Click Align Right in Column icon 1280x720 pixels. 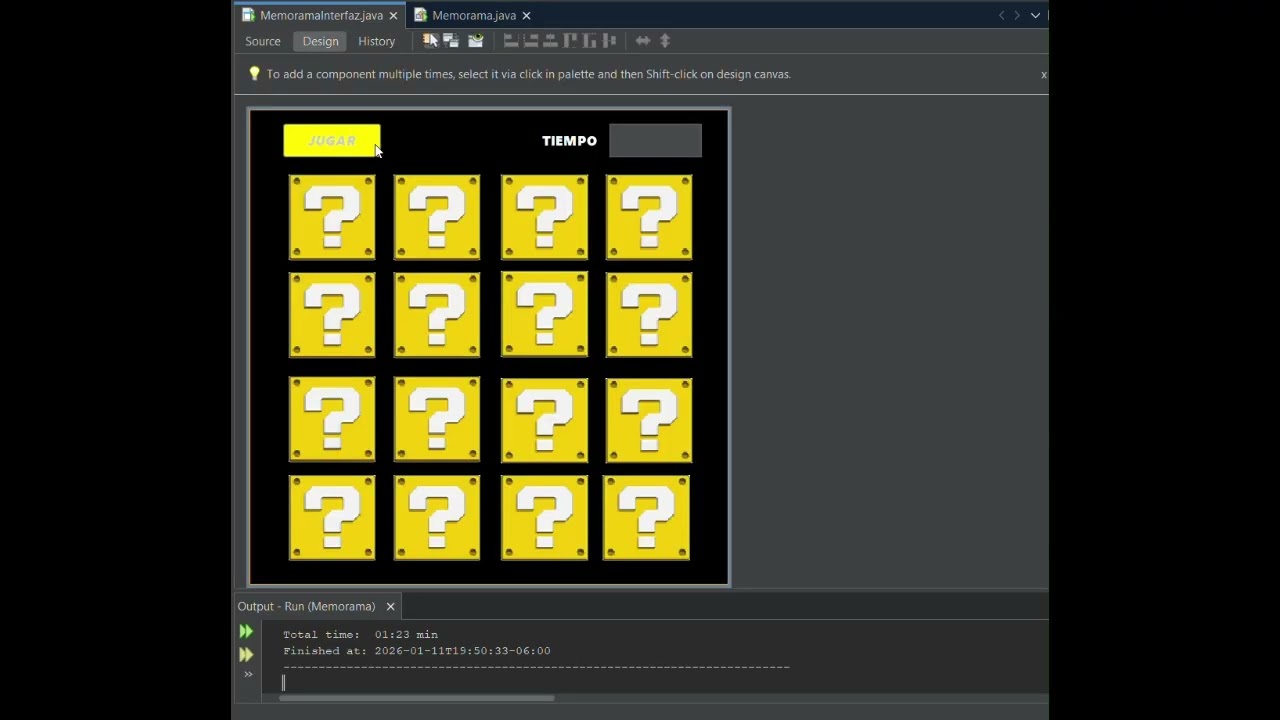tap(531, 41)
